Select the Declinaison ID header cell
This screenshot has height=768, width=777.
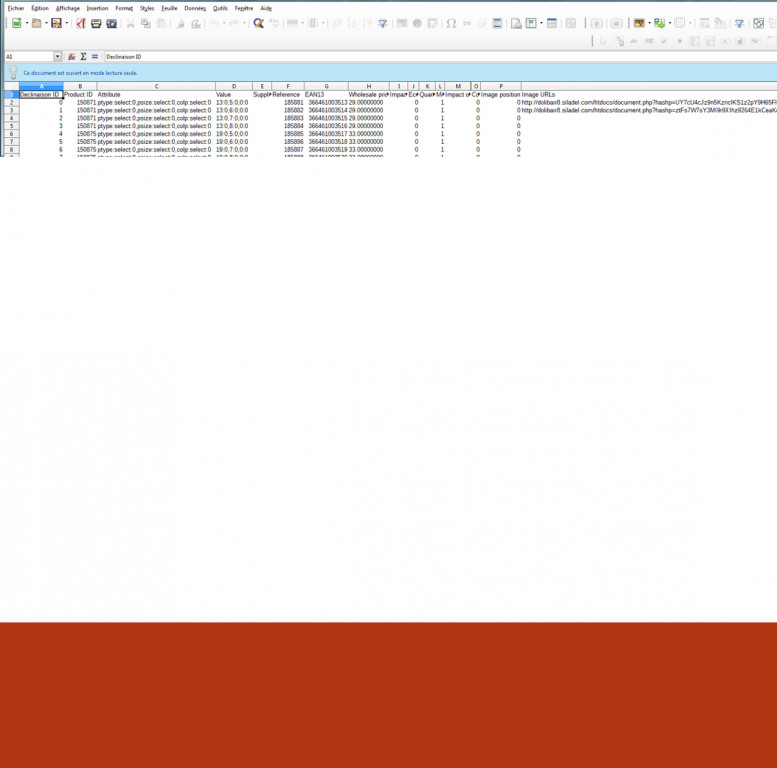(x=41, y=95)
